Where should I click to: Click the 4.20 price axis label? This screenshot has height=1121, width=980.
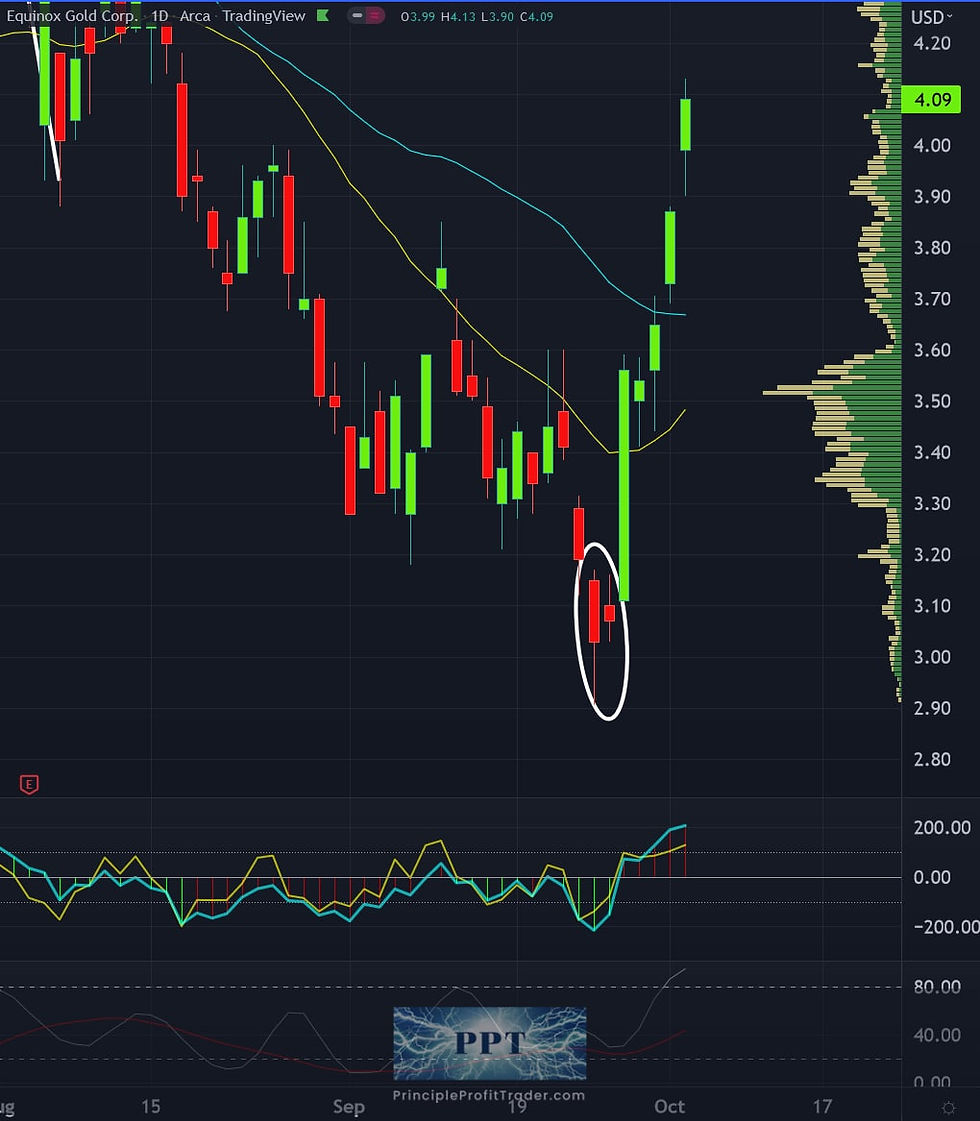point(932,43)
